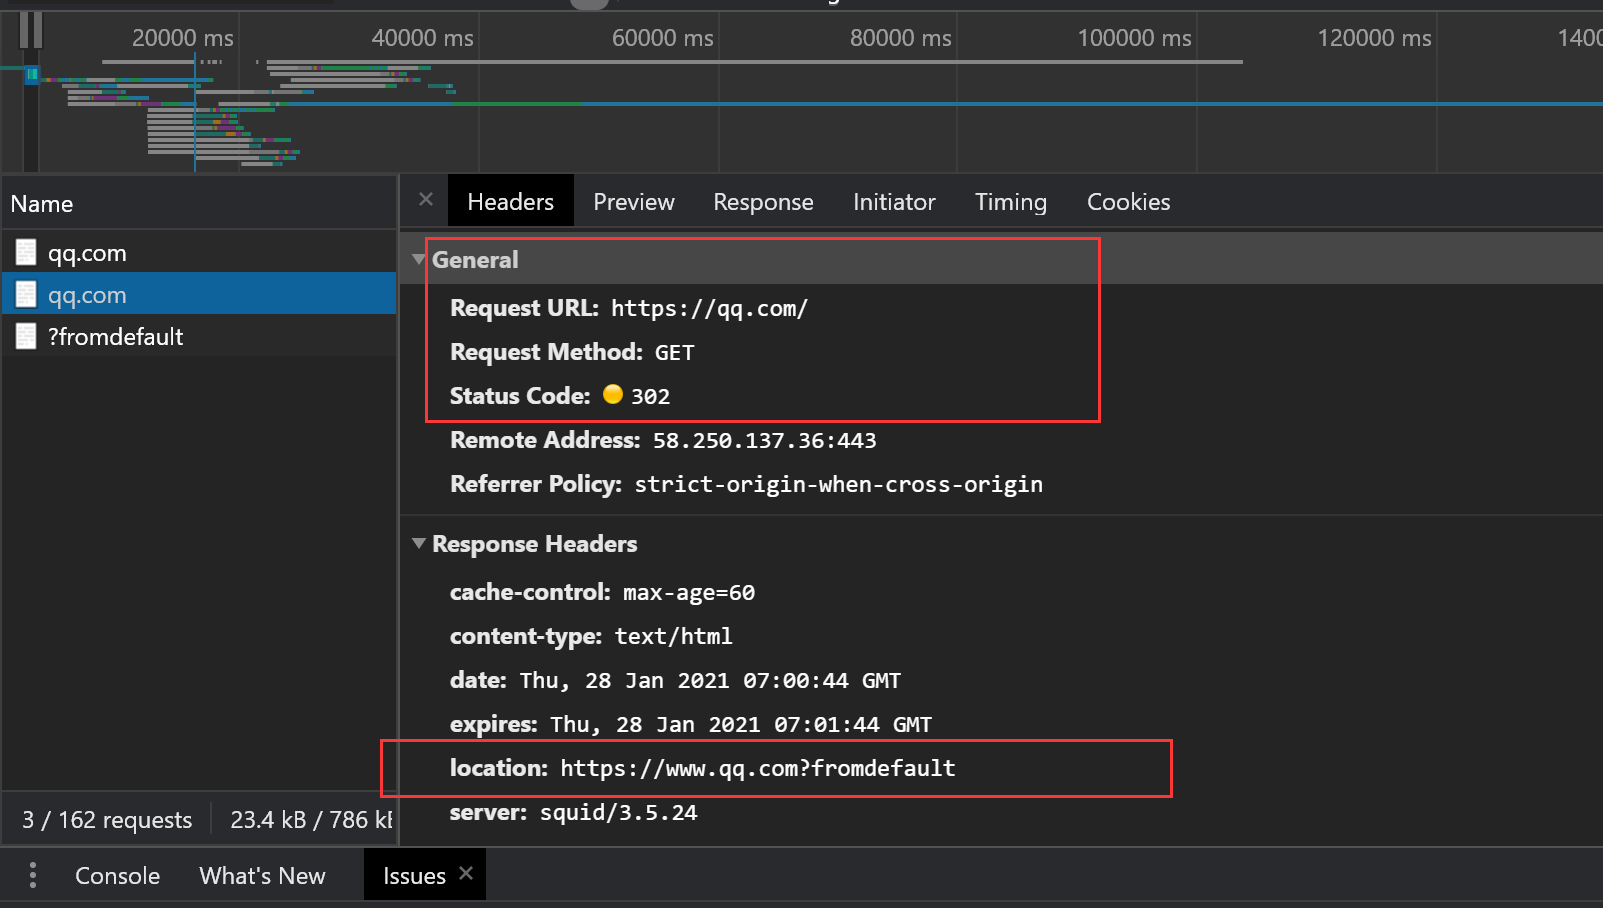Click the 60000 ms timeline marker

(662, 38)
